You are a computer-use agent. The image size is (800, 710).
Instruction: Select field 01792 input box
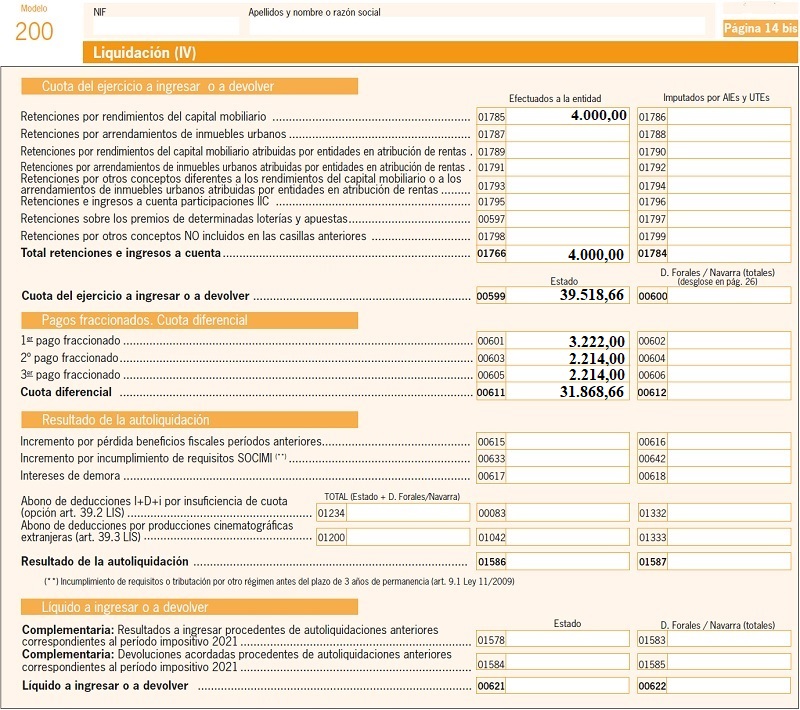click(729, 168)
